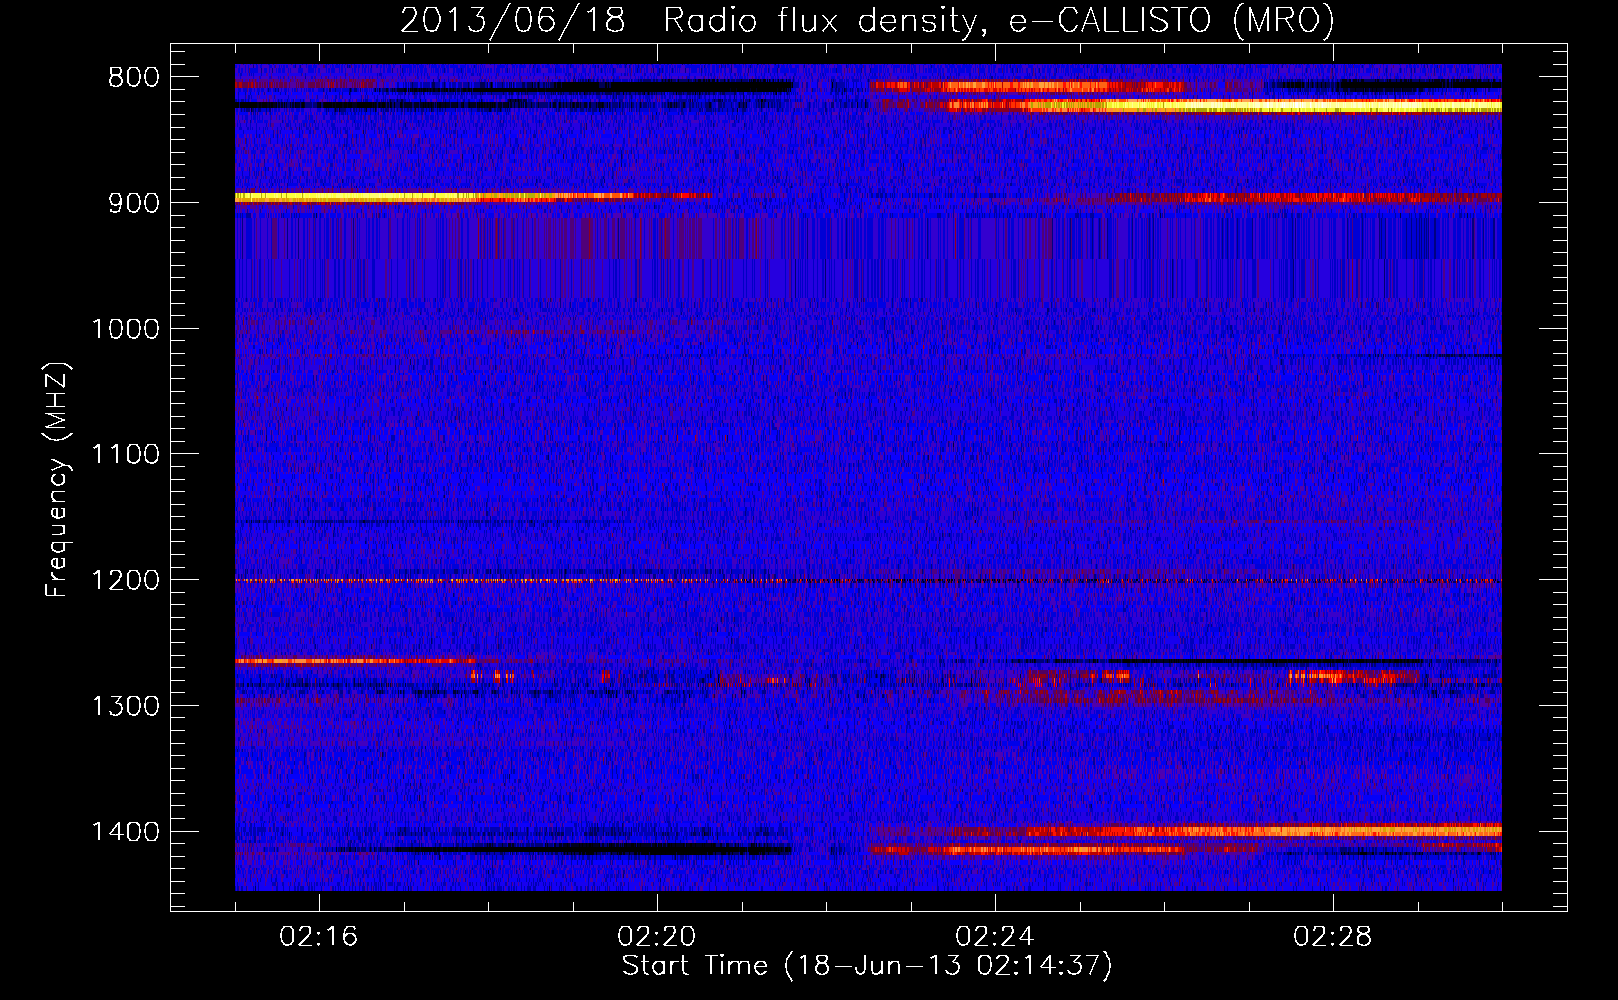The width and height of the screenshot is (1618, 1000).
Task: Click the 900 frequency tick label
Action: point(133,203)
